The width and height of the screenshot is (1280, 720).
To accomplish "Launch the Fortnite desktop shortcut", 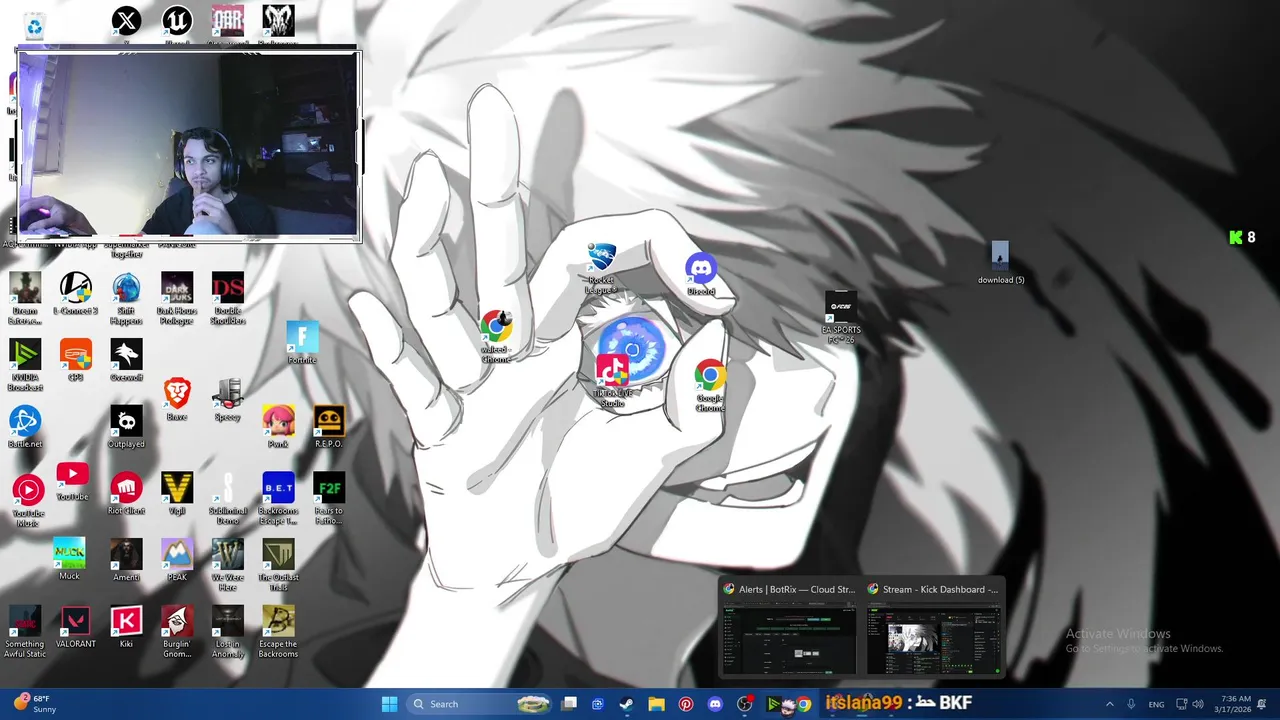I will pyautogui.click(x=302, y=343).
